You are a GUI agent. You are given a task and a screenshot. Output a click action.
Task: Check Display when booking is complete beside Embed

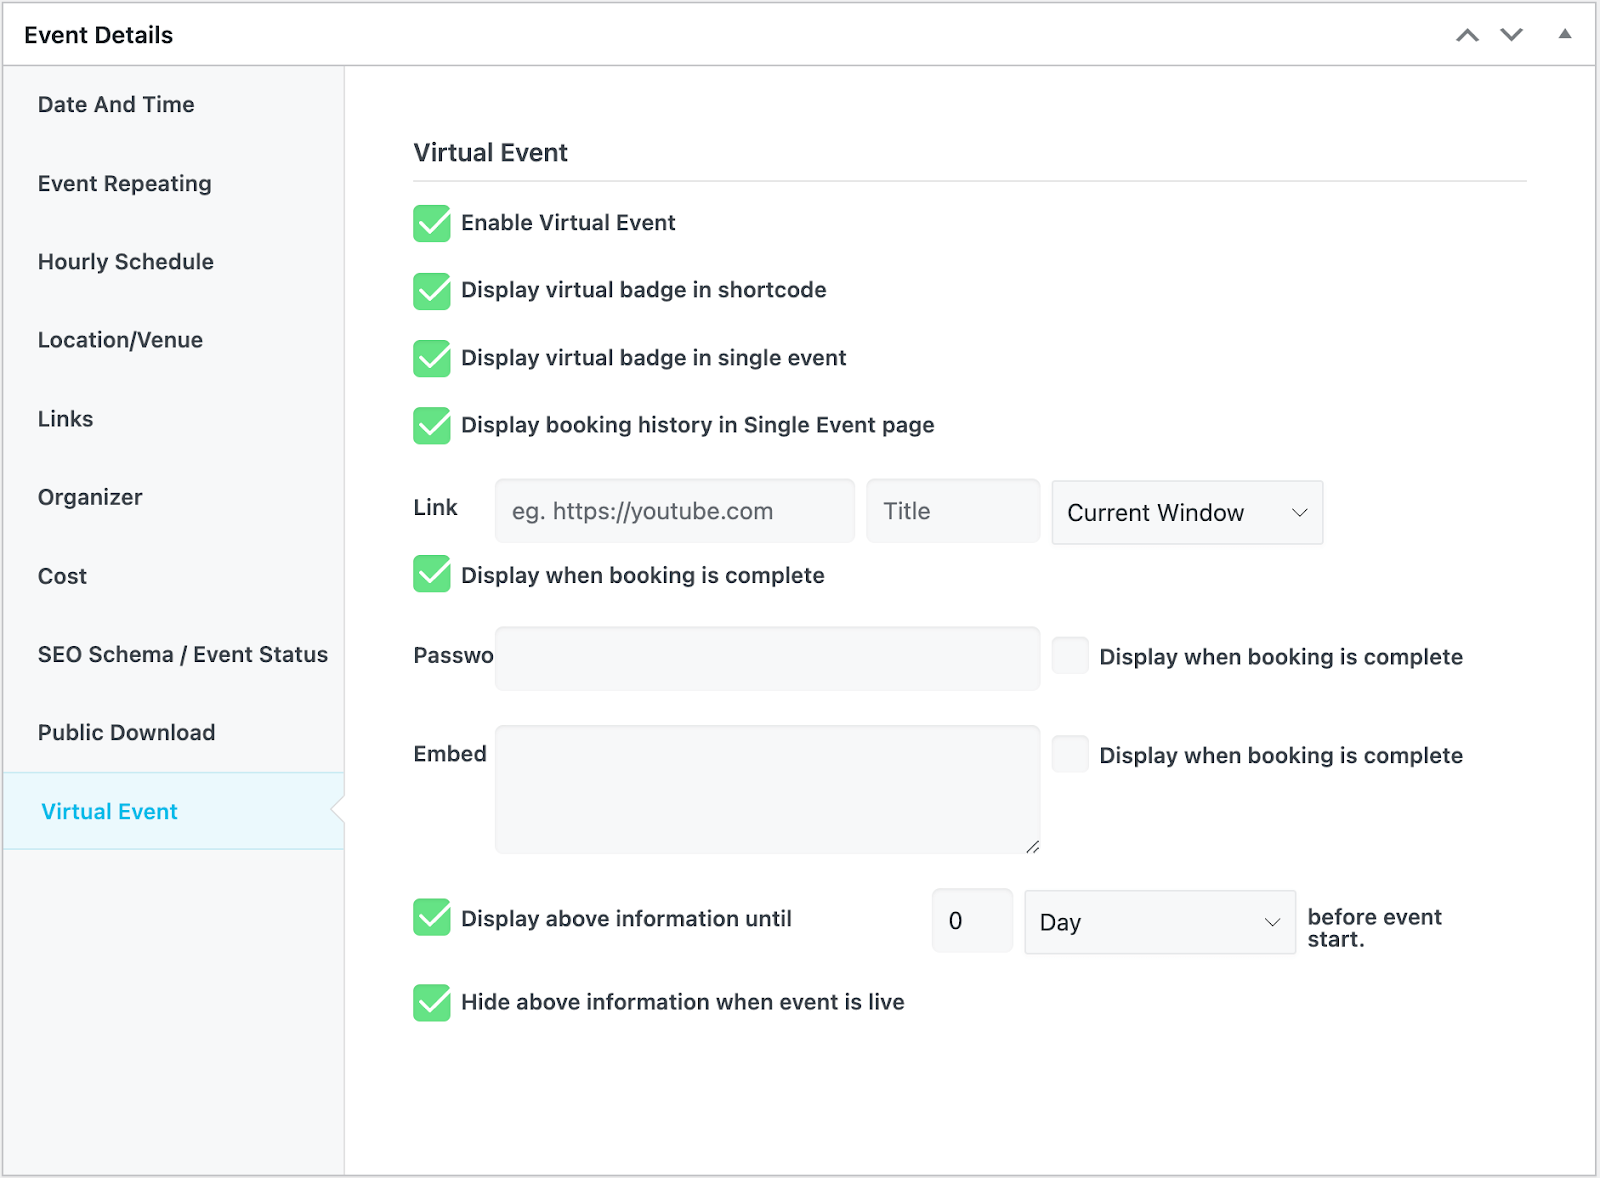(x=1070, y=754)
